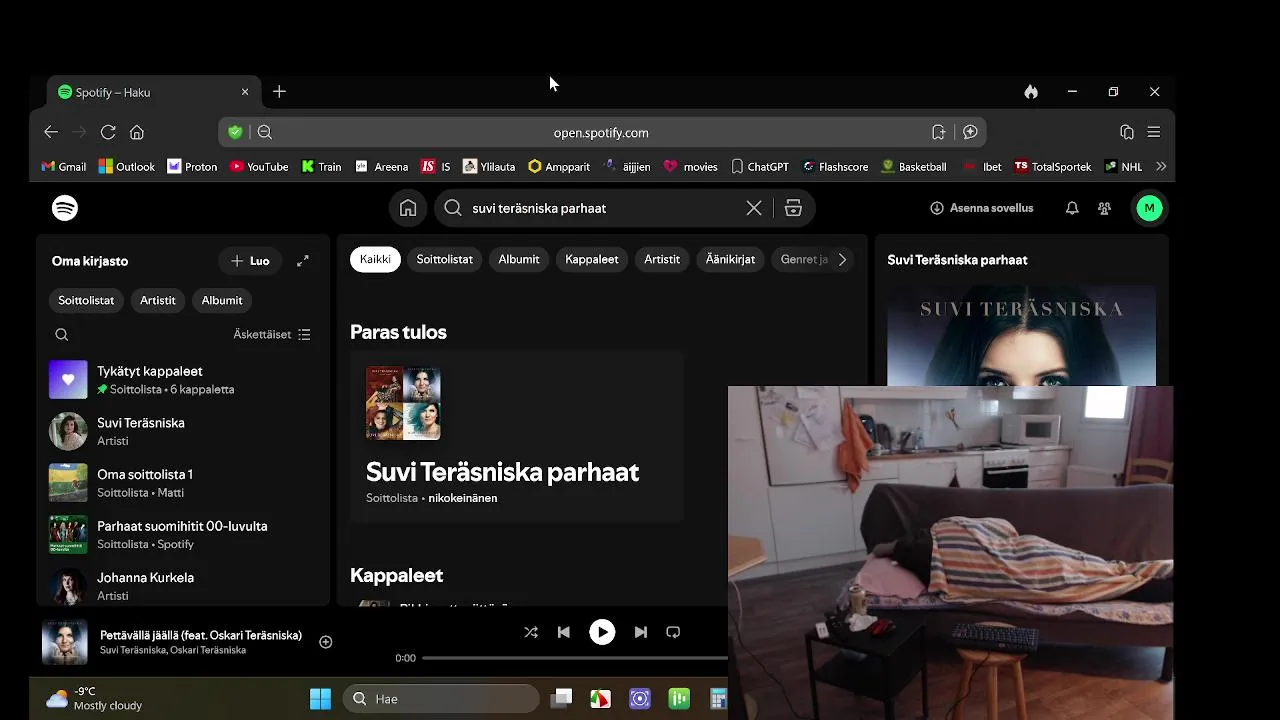Play the current song

(x=602, y=632)
